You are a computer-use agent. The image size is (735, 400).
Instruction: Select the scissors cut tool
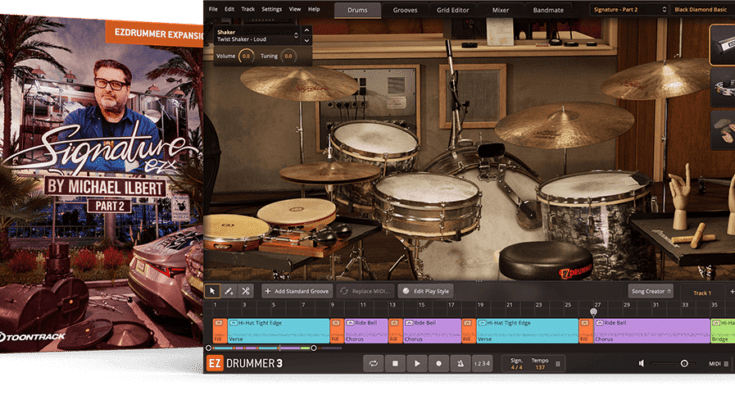click(246, 291)
